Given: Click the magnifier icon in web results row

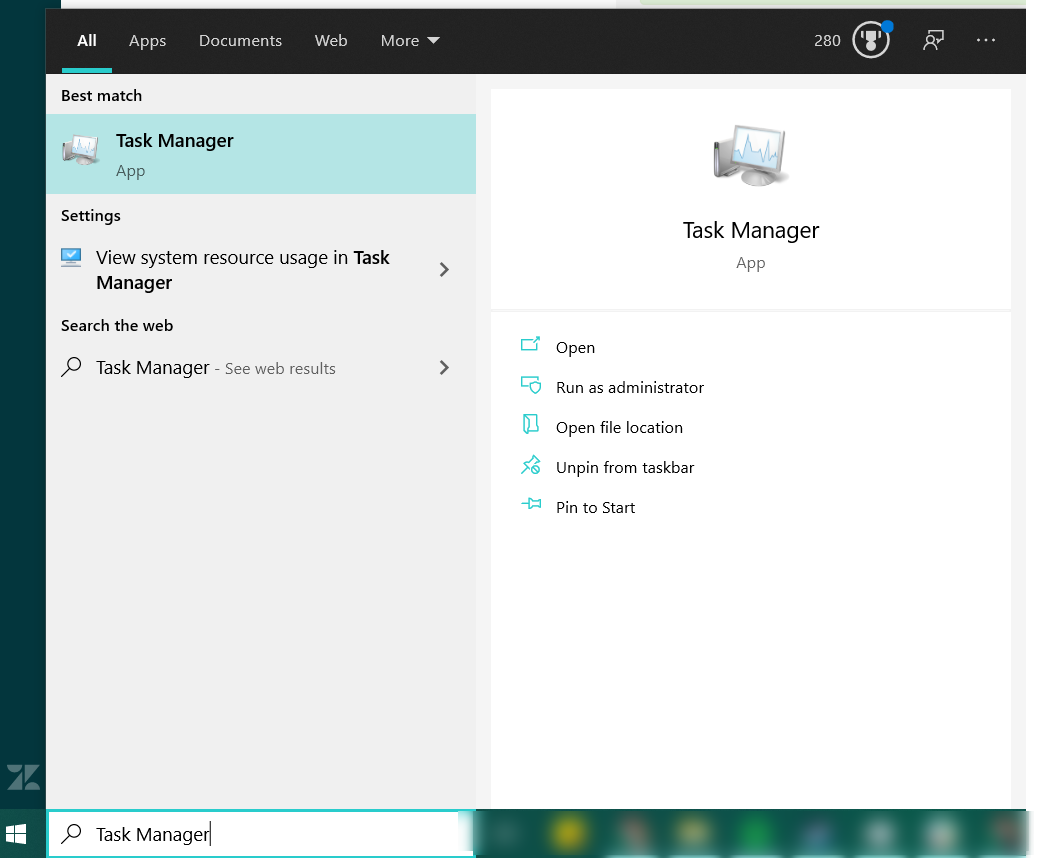Looking at the screenshot, I should tap(71, 367).
